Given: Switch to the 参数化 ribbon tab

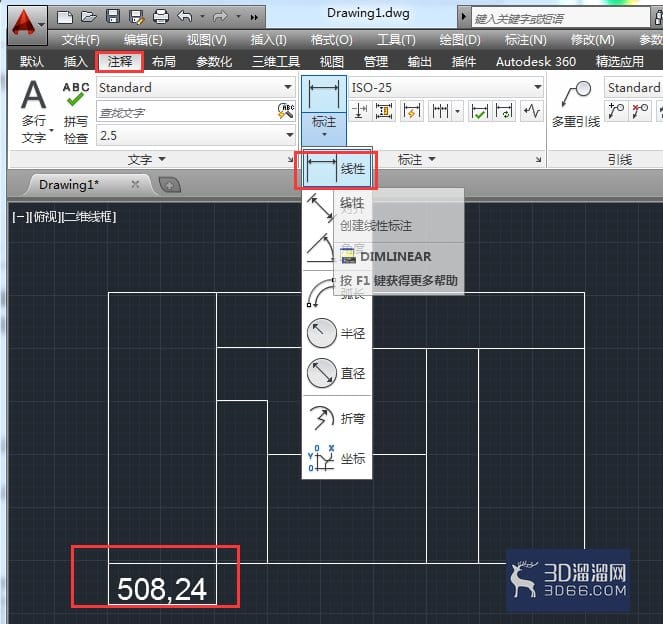Looking at the screenshot, I should 214,62.
